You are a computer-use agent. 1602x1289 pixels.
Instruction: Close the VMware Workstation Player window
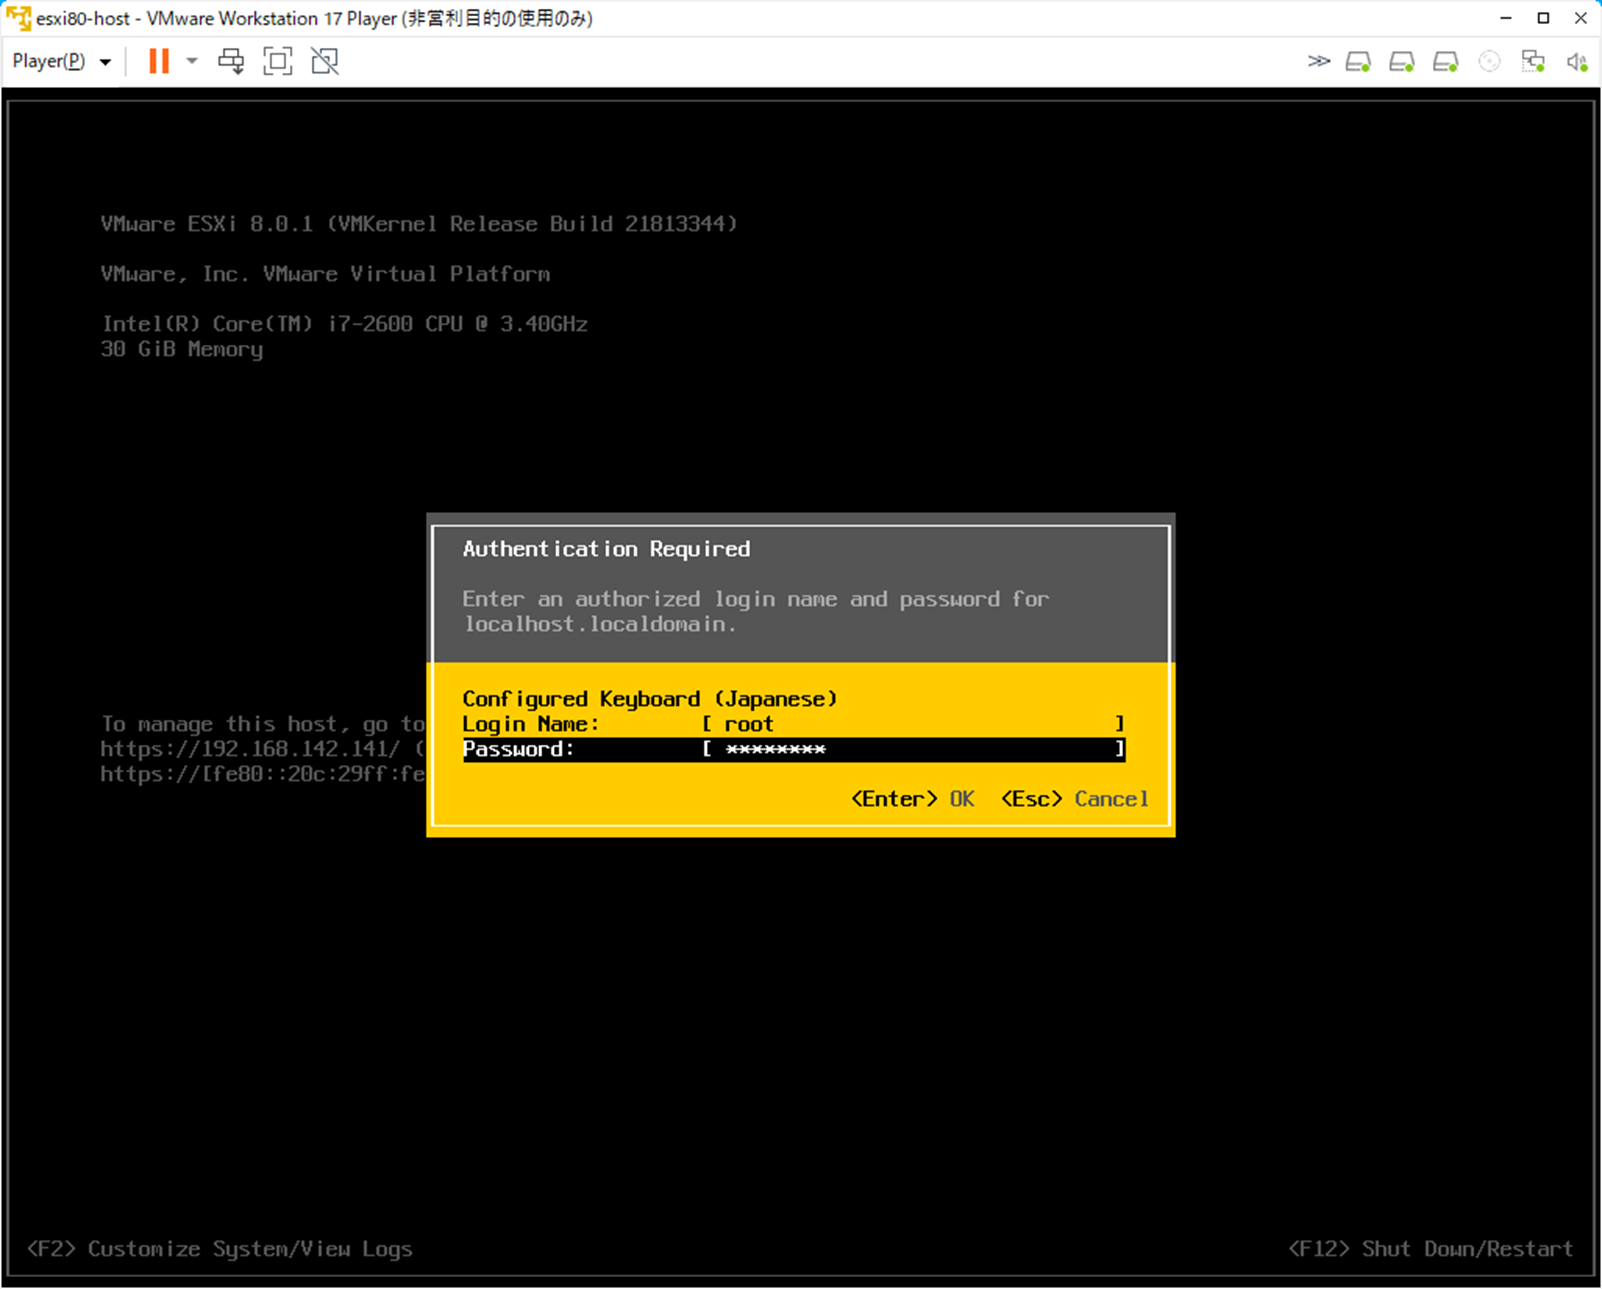[1581, 18]
